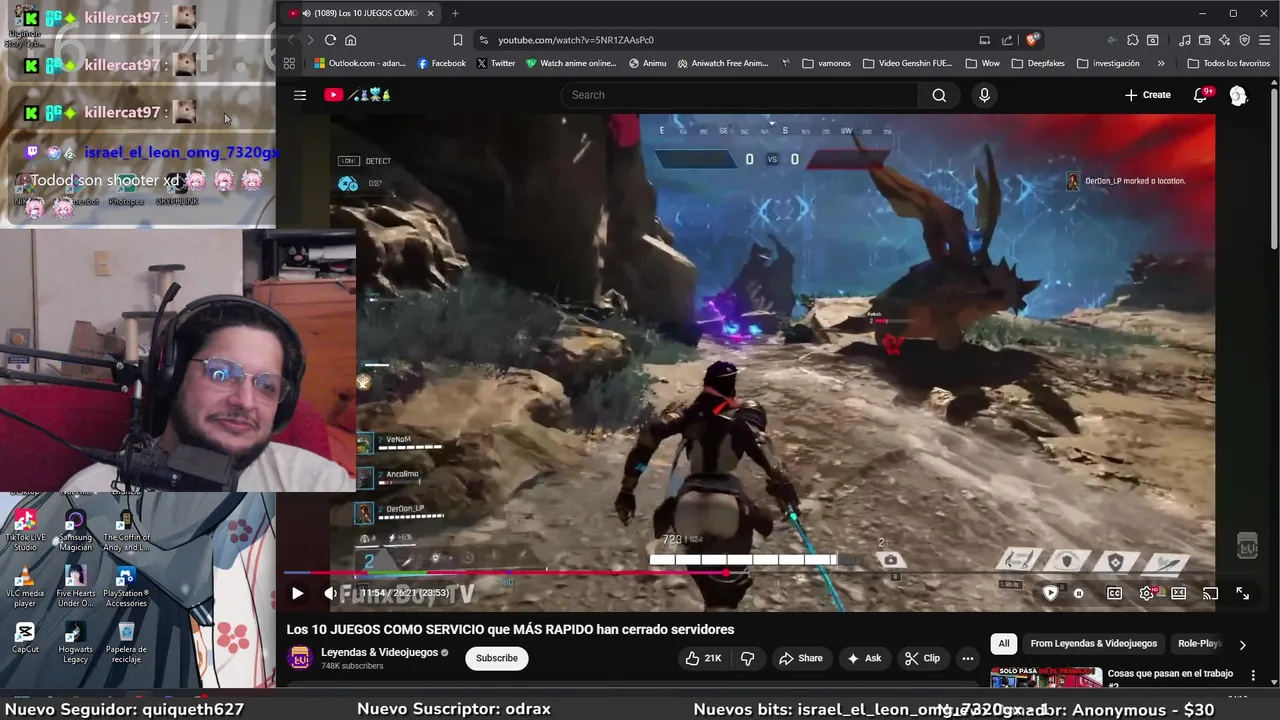Open Papelera de reciclaje on the desktop
The image size is (1280, 720).
point(126,642)
